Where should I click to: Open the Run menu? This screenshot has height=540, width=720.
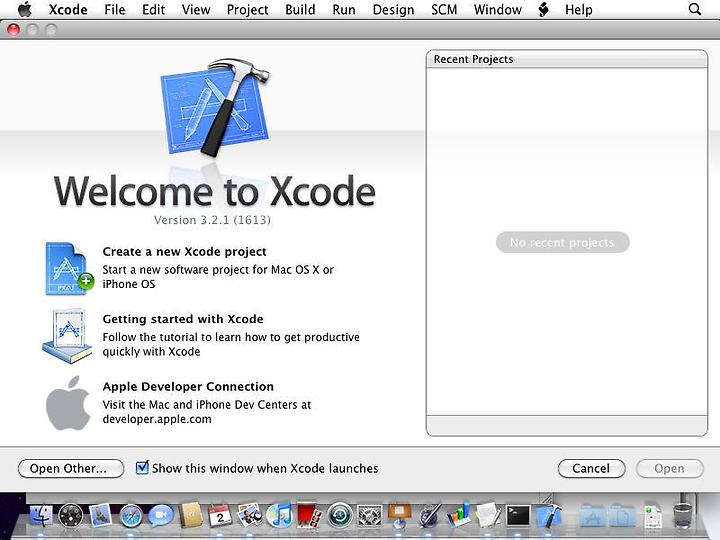344,9
